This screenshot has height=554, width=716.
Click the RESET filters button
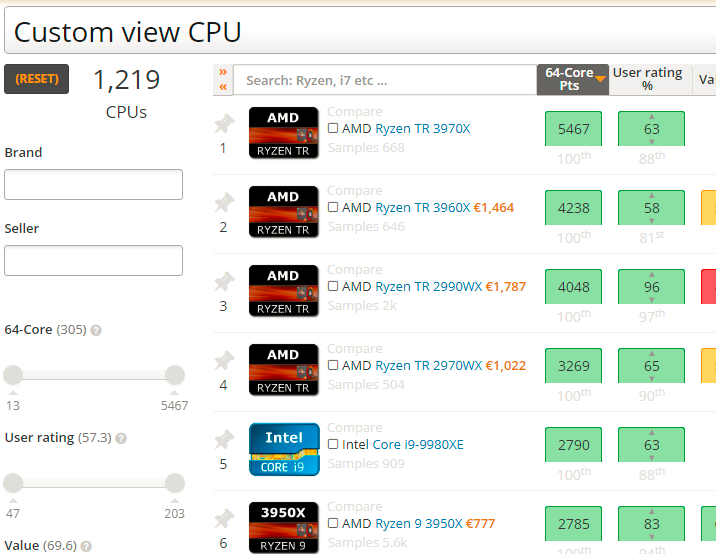37,79
